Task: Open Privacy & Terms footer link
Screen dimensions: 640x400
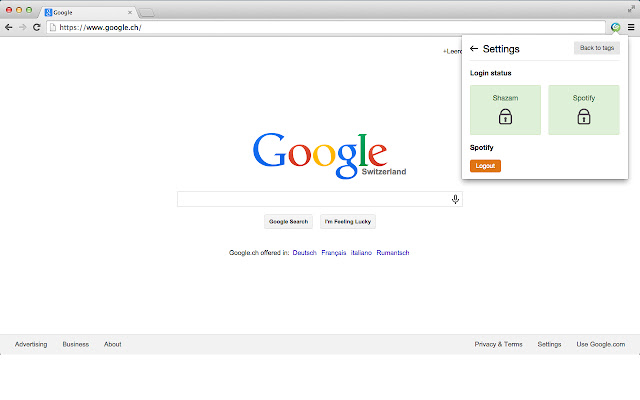Action: [498, 344]
